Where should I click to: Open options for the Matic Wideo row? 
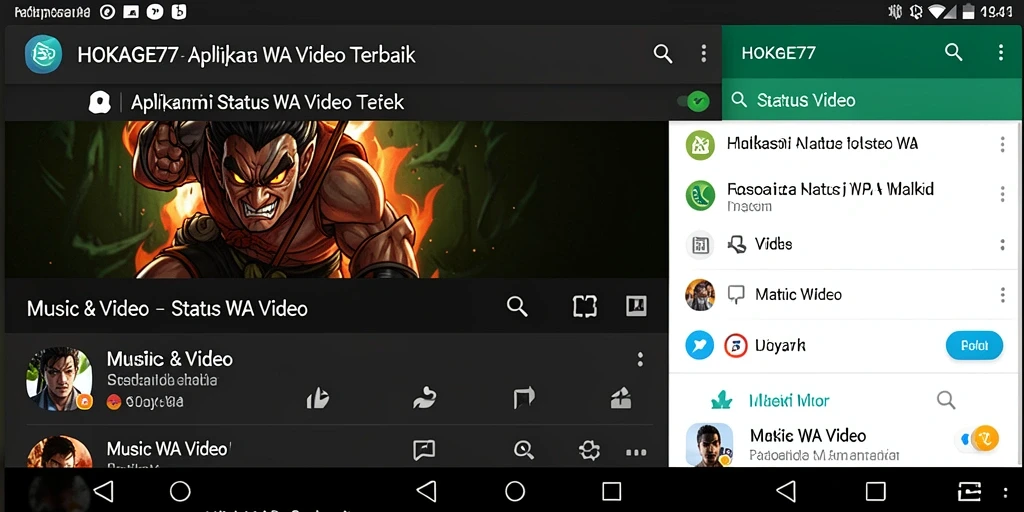[1002, 295]
